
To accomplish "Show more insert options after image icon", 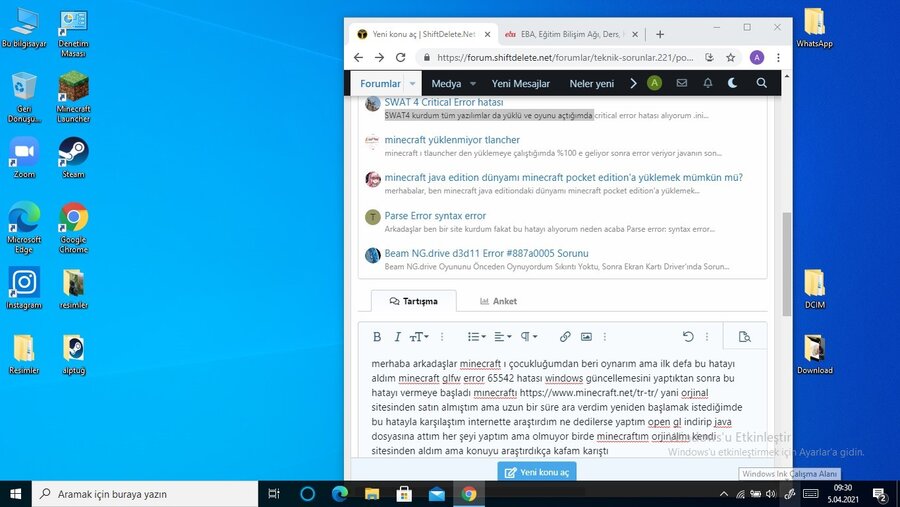I will [x=604, y=337].
